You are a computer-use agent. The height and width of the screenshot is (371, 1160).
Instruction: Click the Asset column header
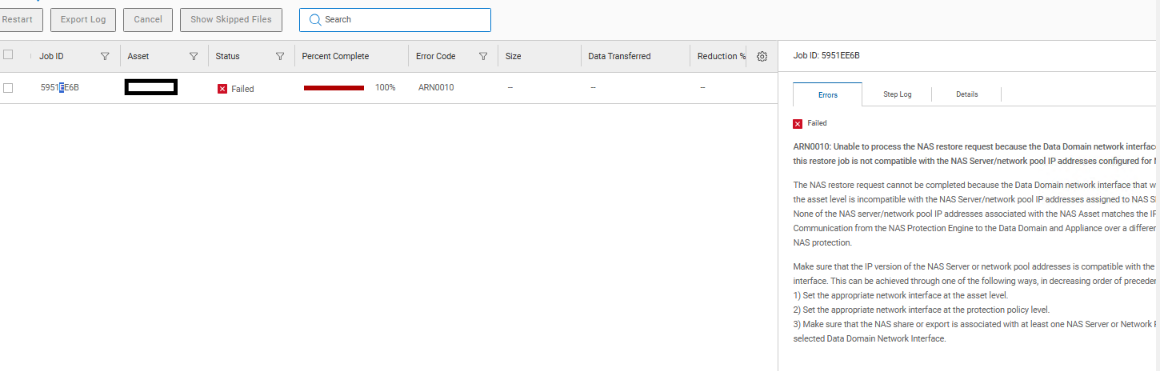[x=138, y=56]
